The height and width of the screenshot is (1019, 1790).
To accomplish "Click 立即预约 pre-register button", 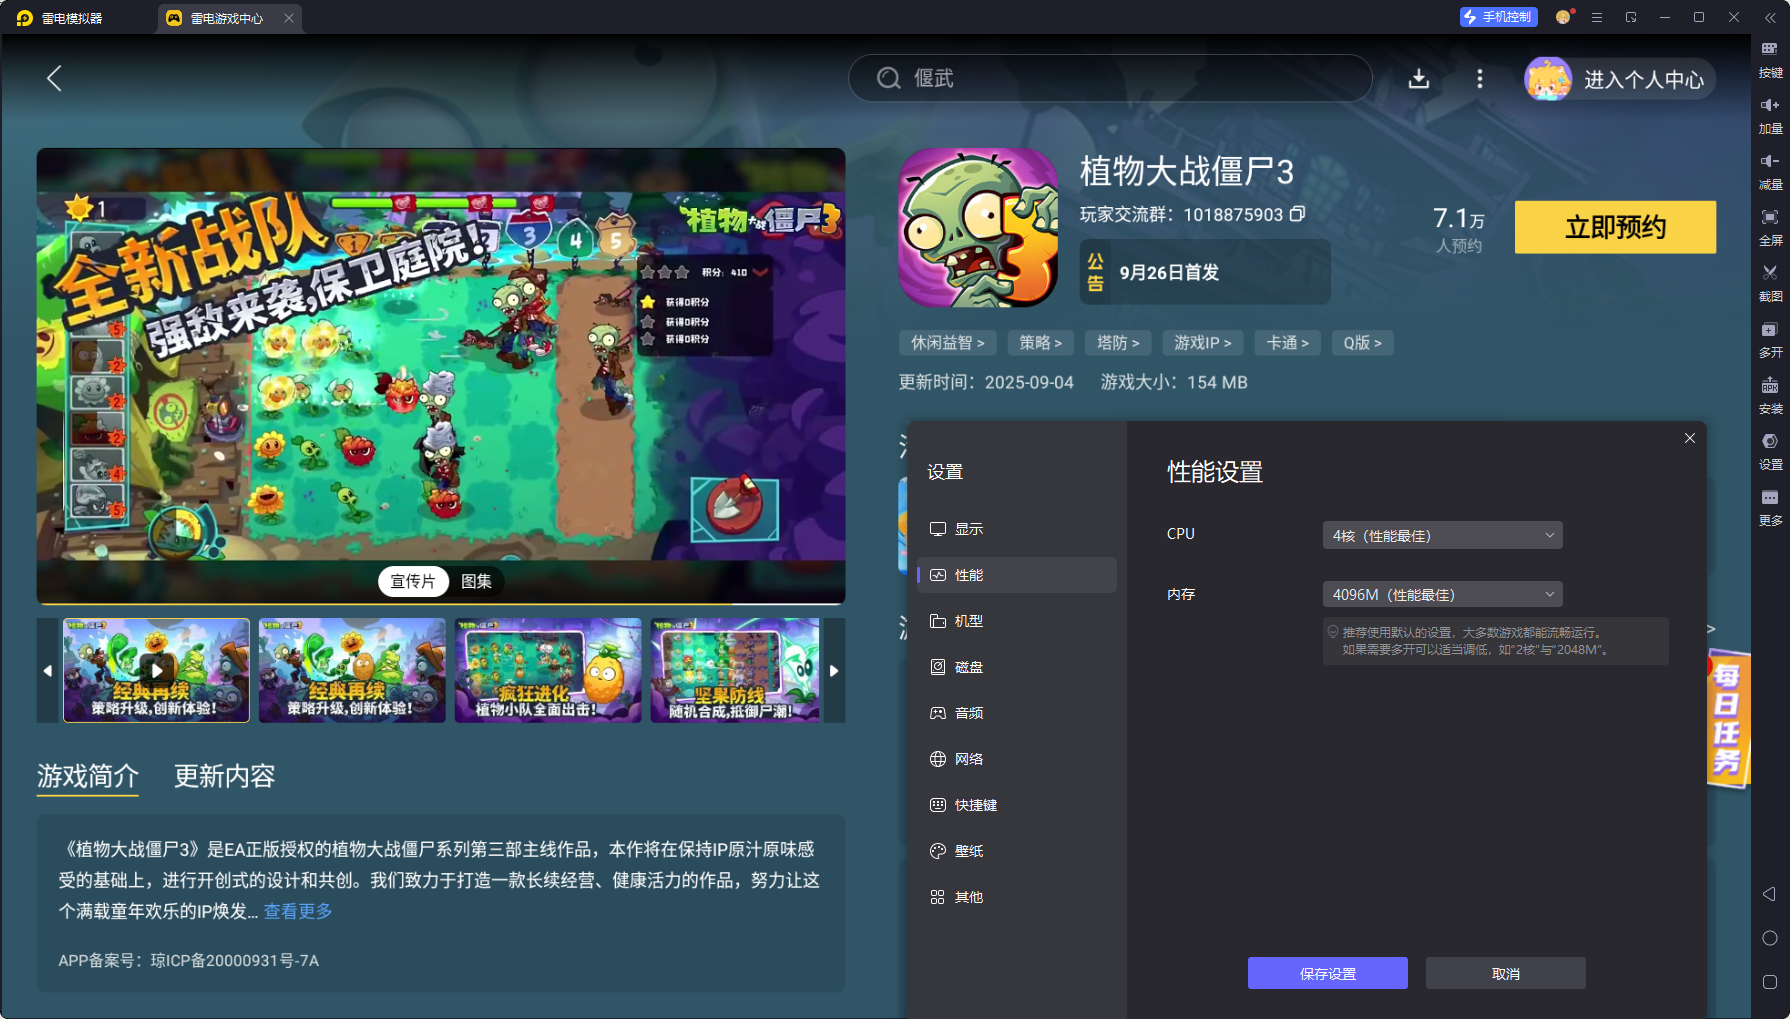I will coord(1615,227).
